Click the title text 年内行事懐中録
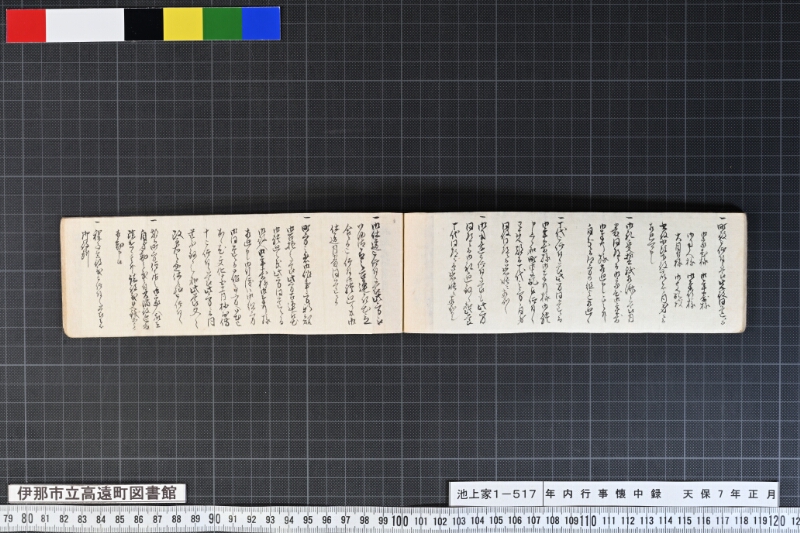The height and width of the screenshot is (533, 800). pyautogui.click(x=603, y=494)
